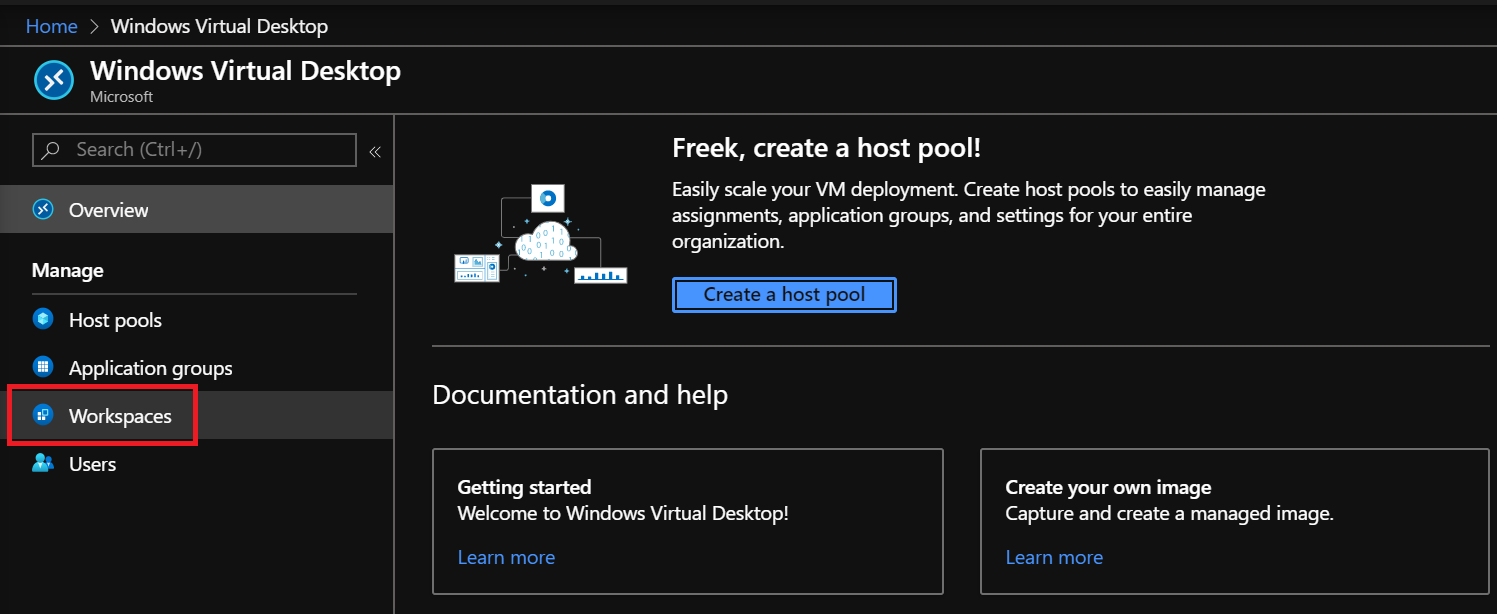Click the Manage section heading
This screenshot has width=1497, height=614.
pos(68,270)
